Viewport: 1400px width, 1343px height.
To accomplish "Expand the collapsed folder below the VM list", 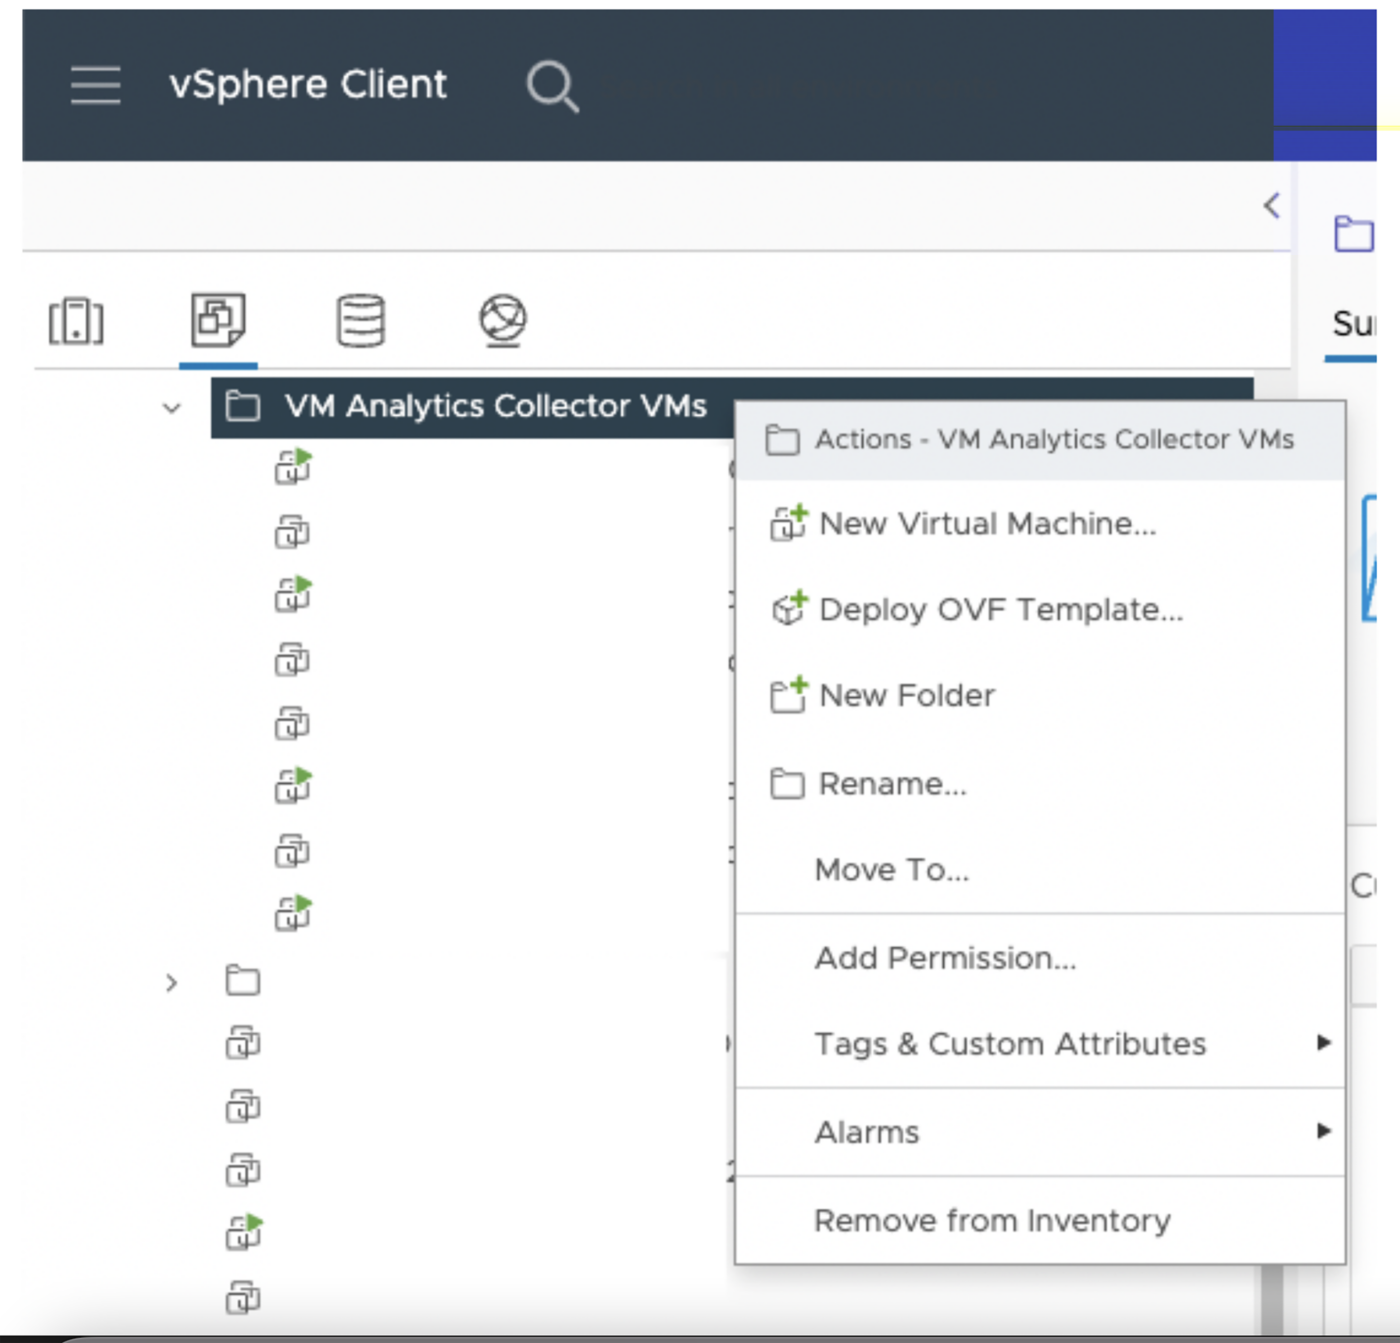I will [x=172, y=983].
